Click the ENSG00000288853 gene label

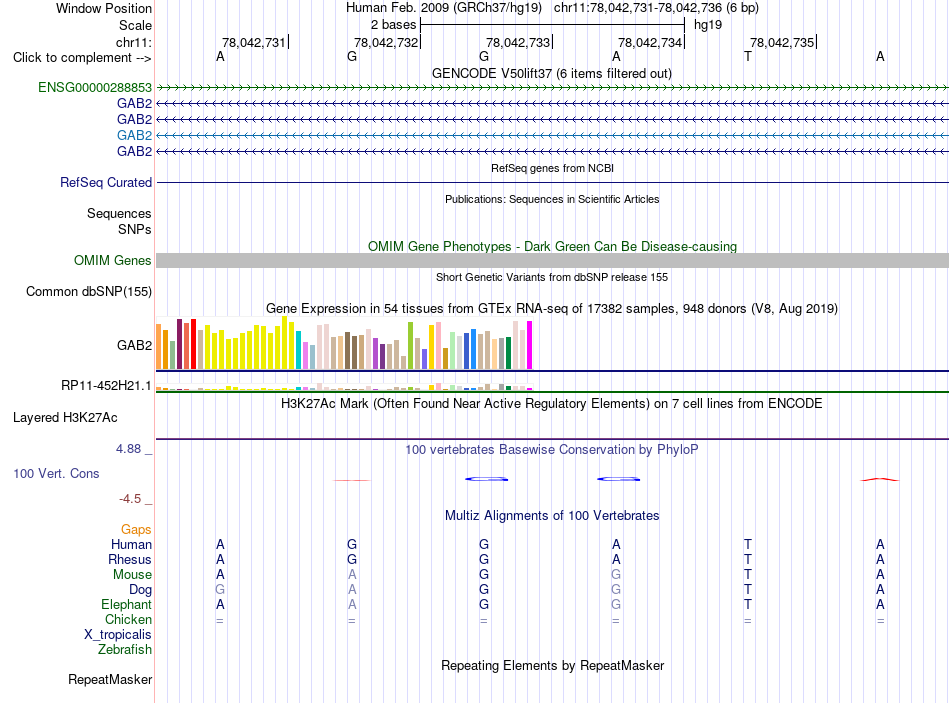click(95, 87)
